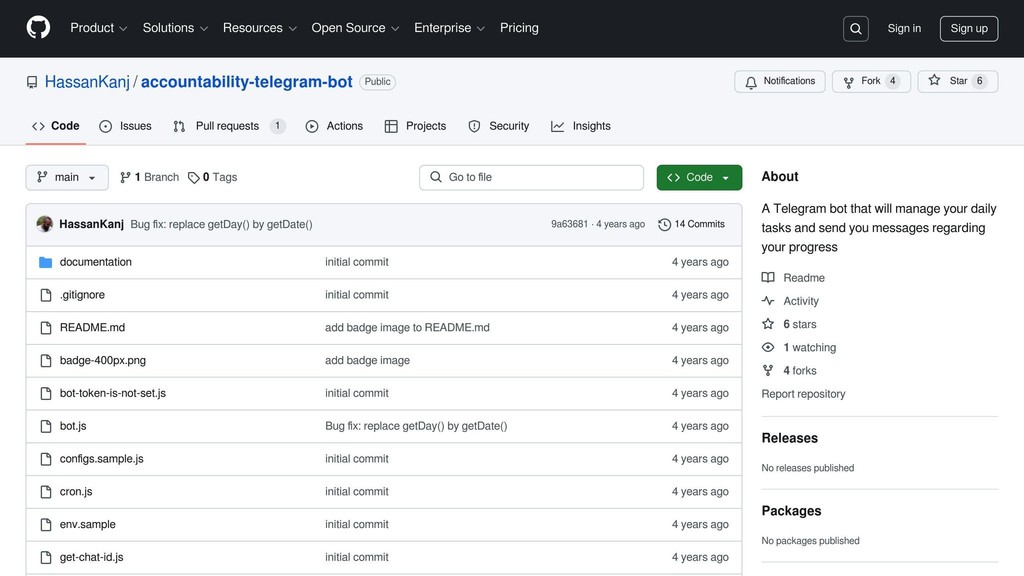This screenshot has width=1024, height=576.
Task: Click the eye icon next to watching
Action: pyautogui.click(x=767, y=347)
